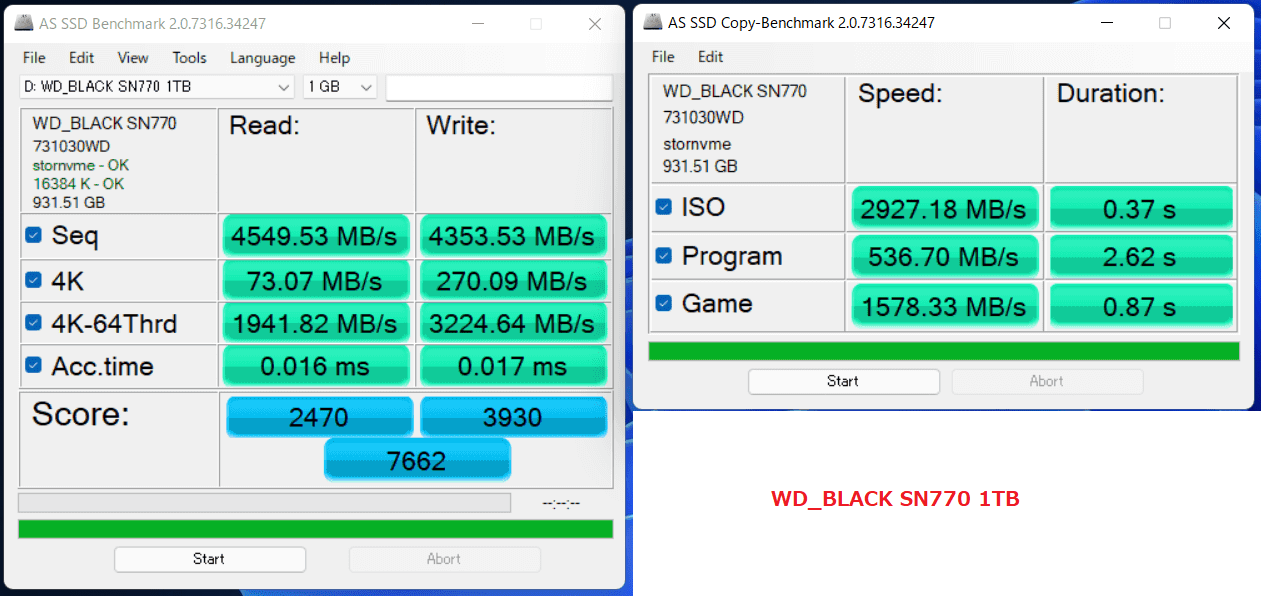Click the Score: label
This screenshot has height=596, width=1261.
81,414
